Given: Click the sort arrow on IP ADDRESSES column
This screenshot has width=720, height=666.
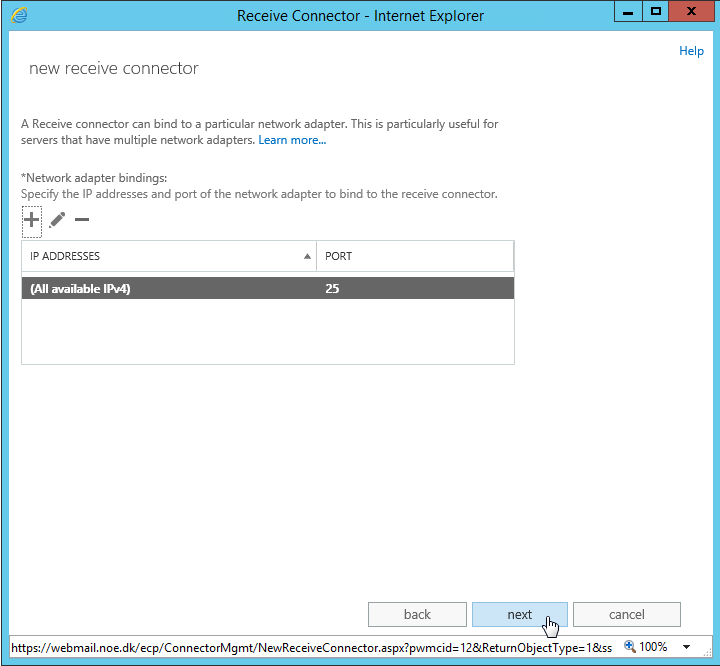Looking at the screenshot, I should point(307,256).
